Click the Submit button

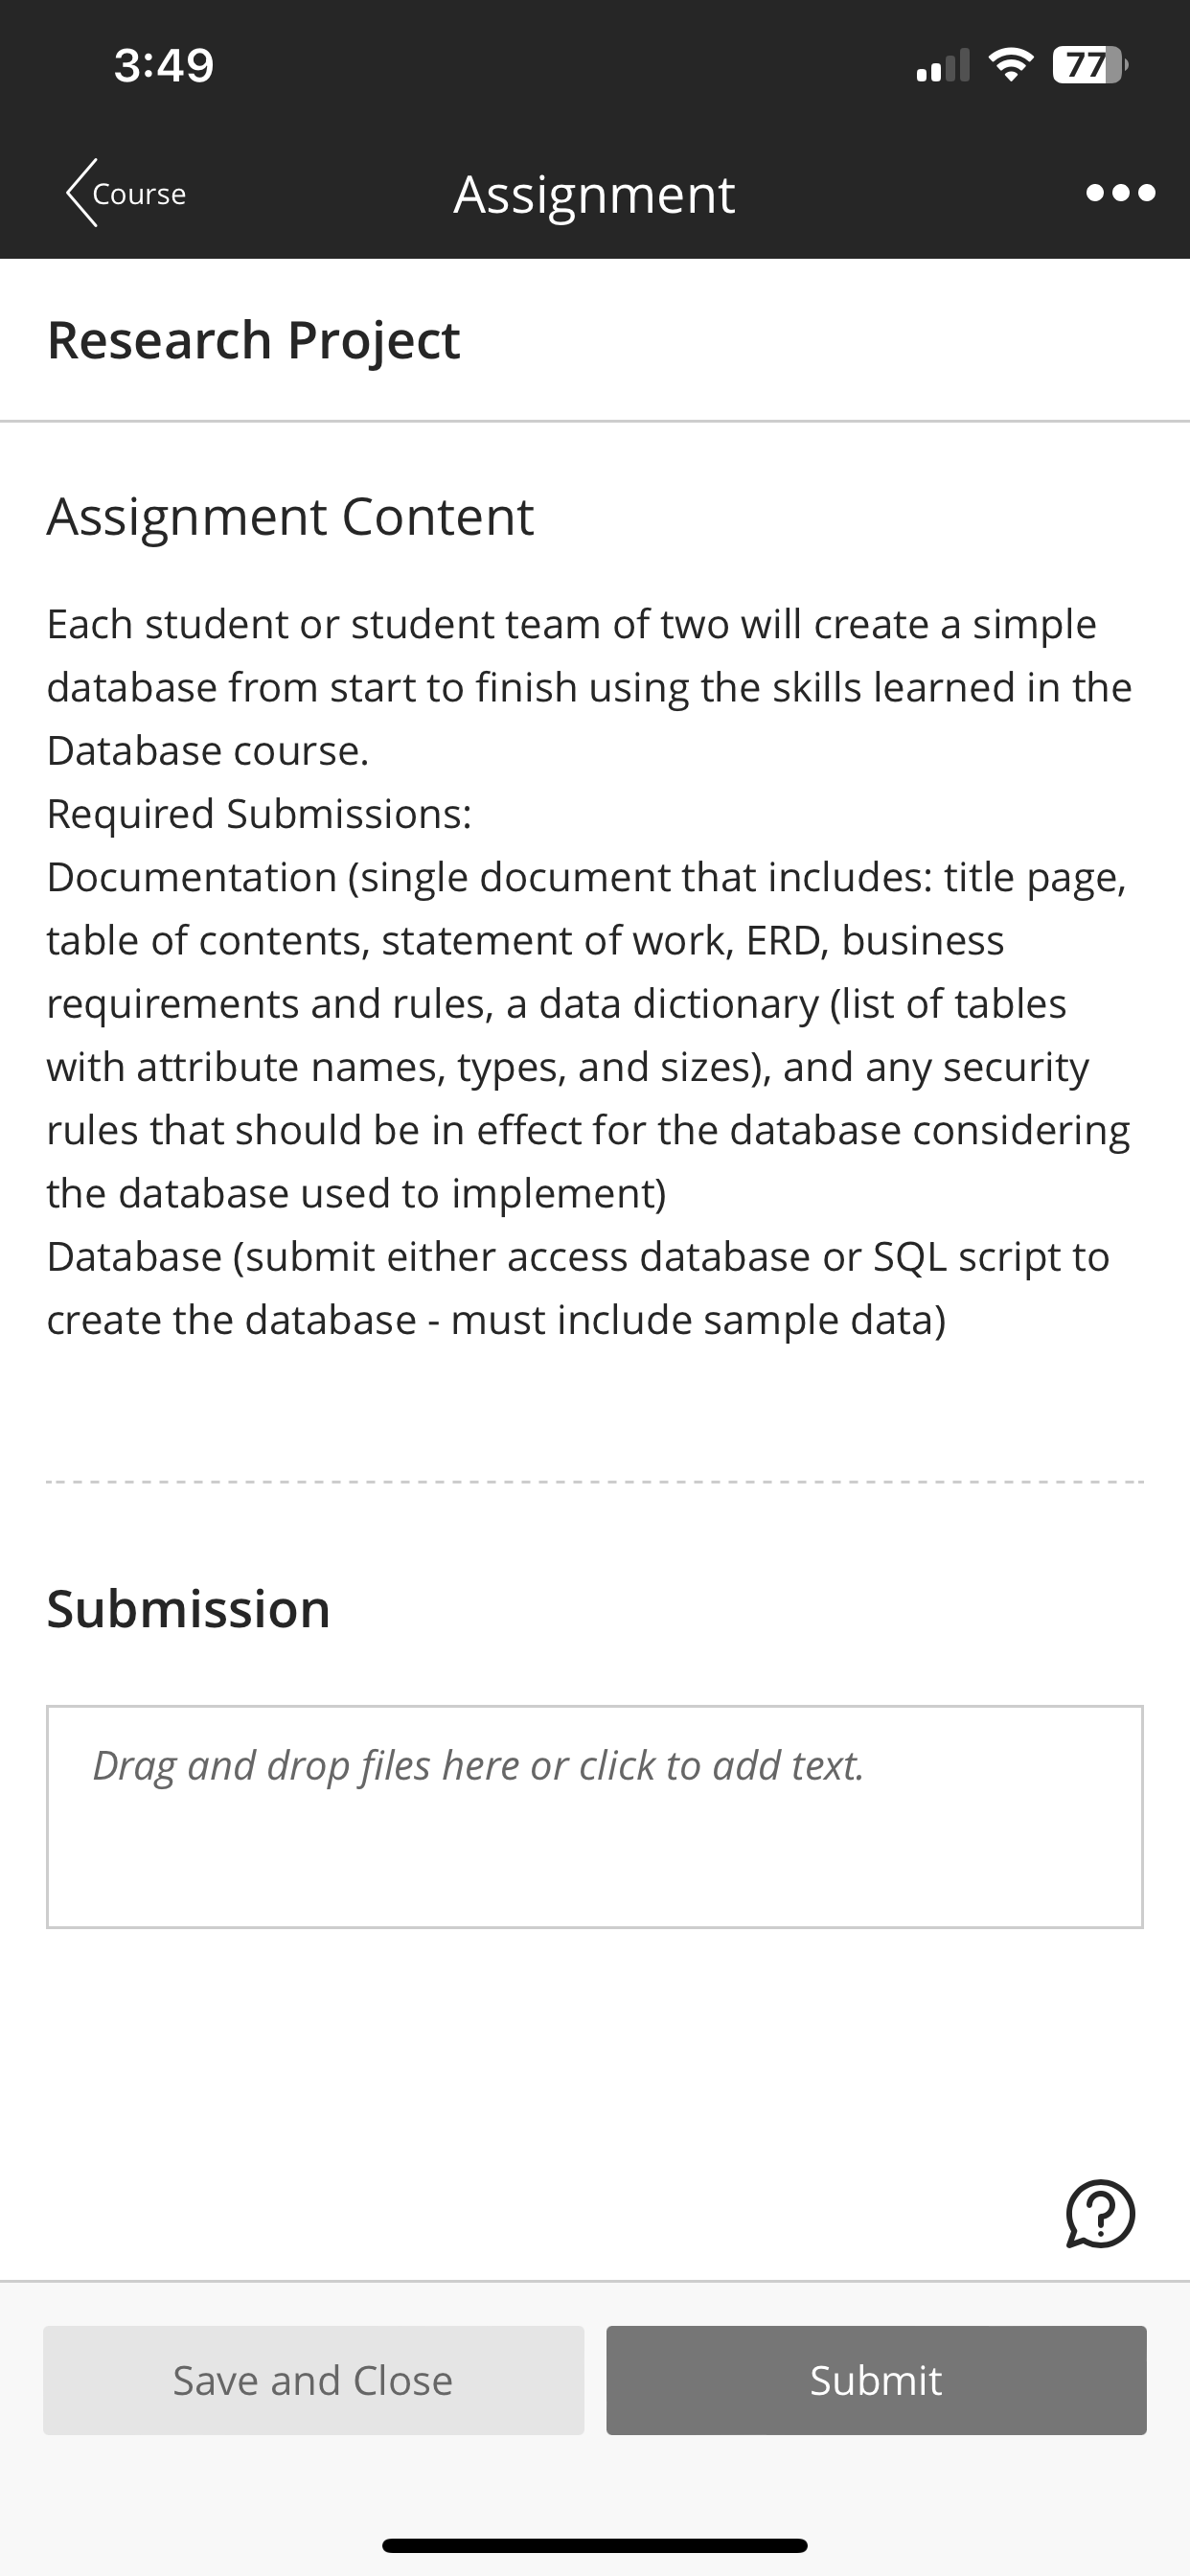[x=876, y=2380]
